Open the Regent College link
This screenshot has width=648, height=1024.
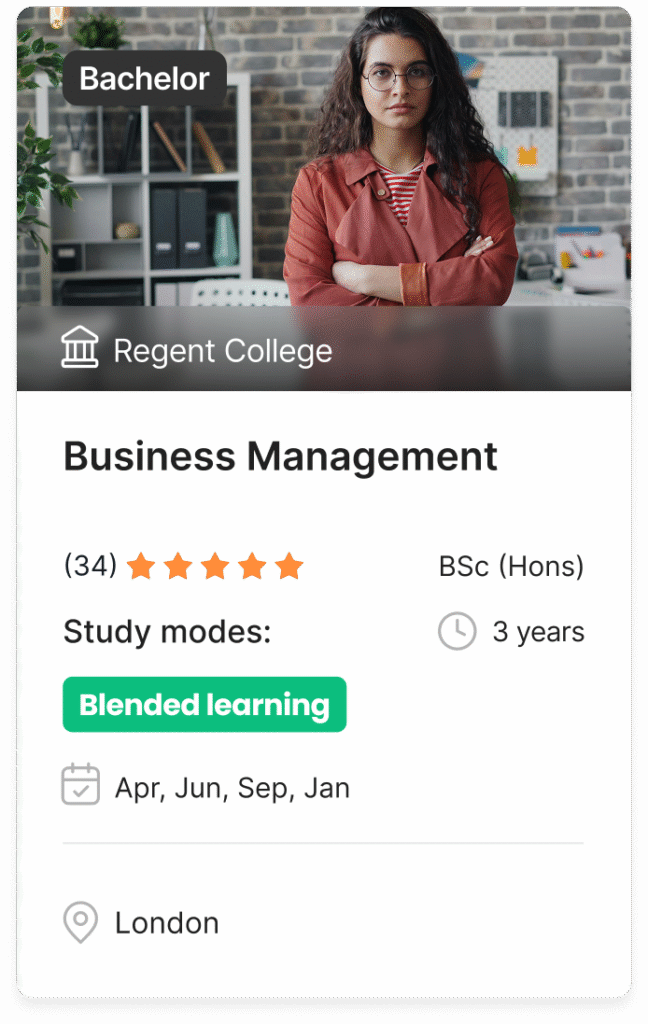tap(222, 351)
